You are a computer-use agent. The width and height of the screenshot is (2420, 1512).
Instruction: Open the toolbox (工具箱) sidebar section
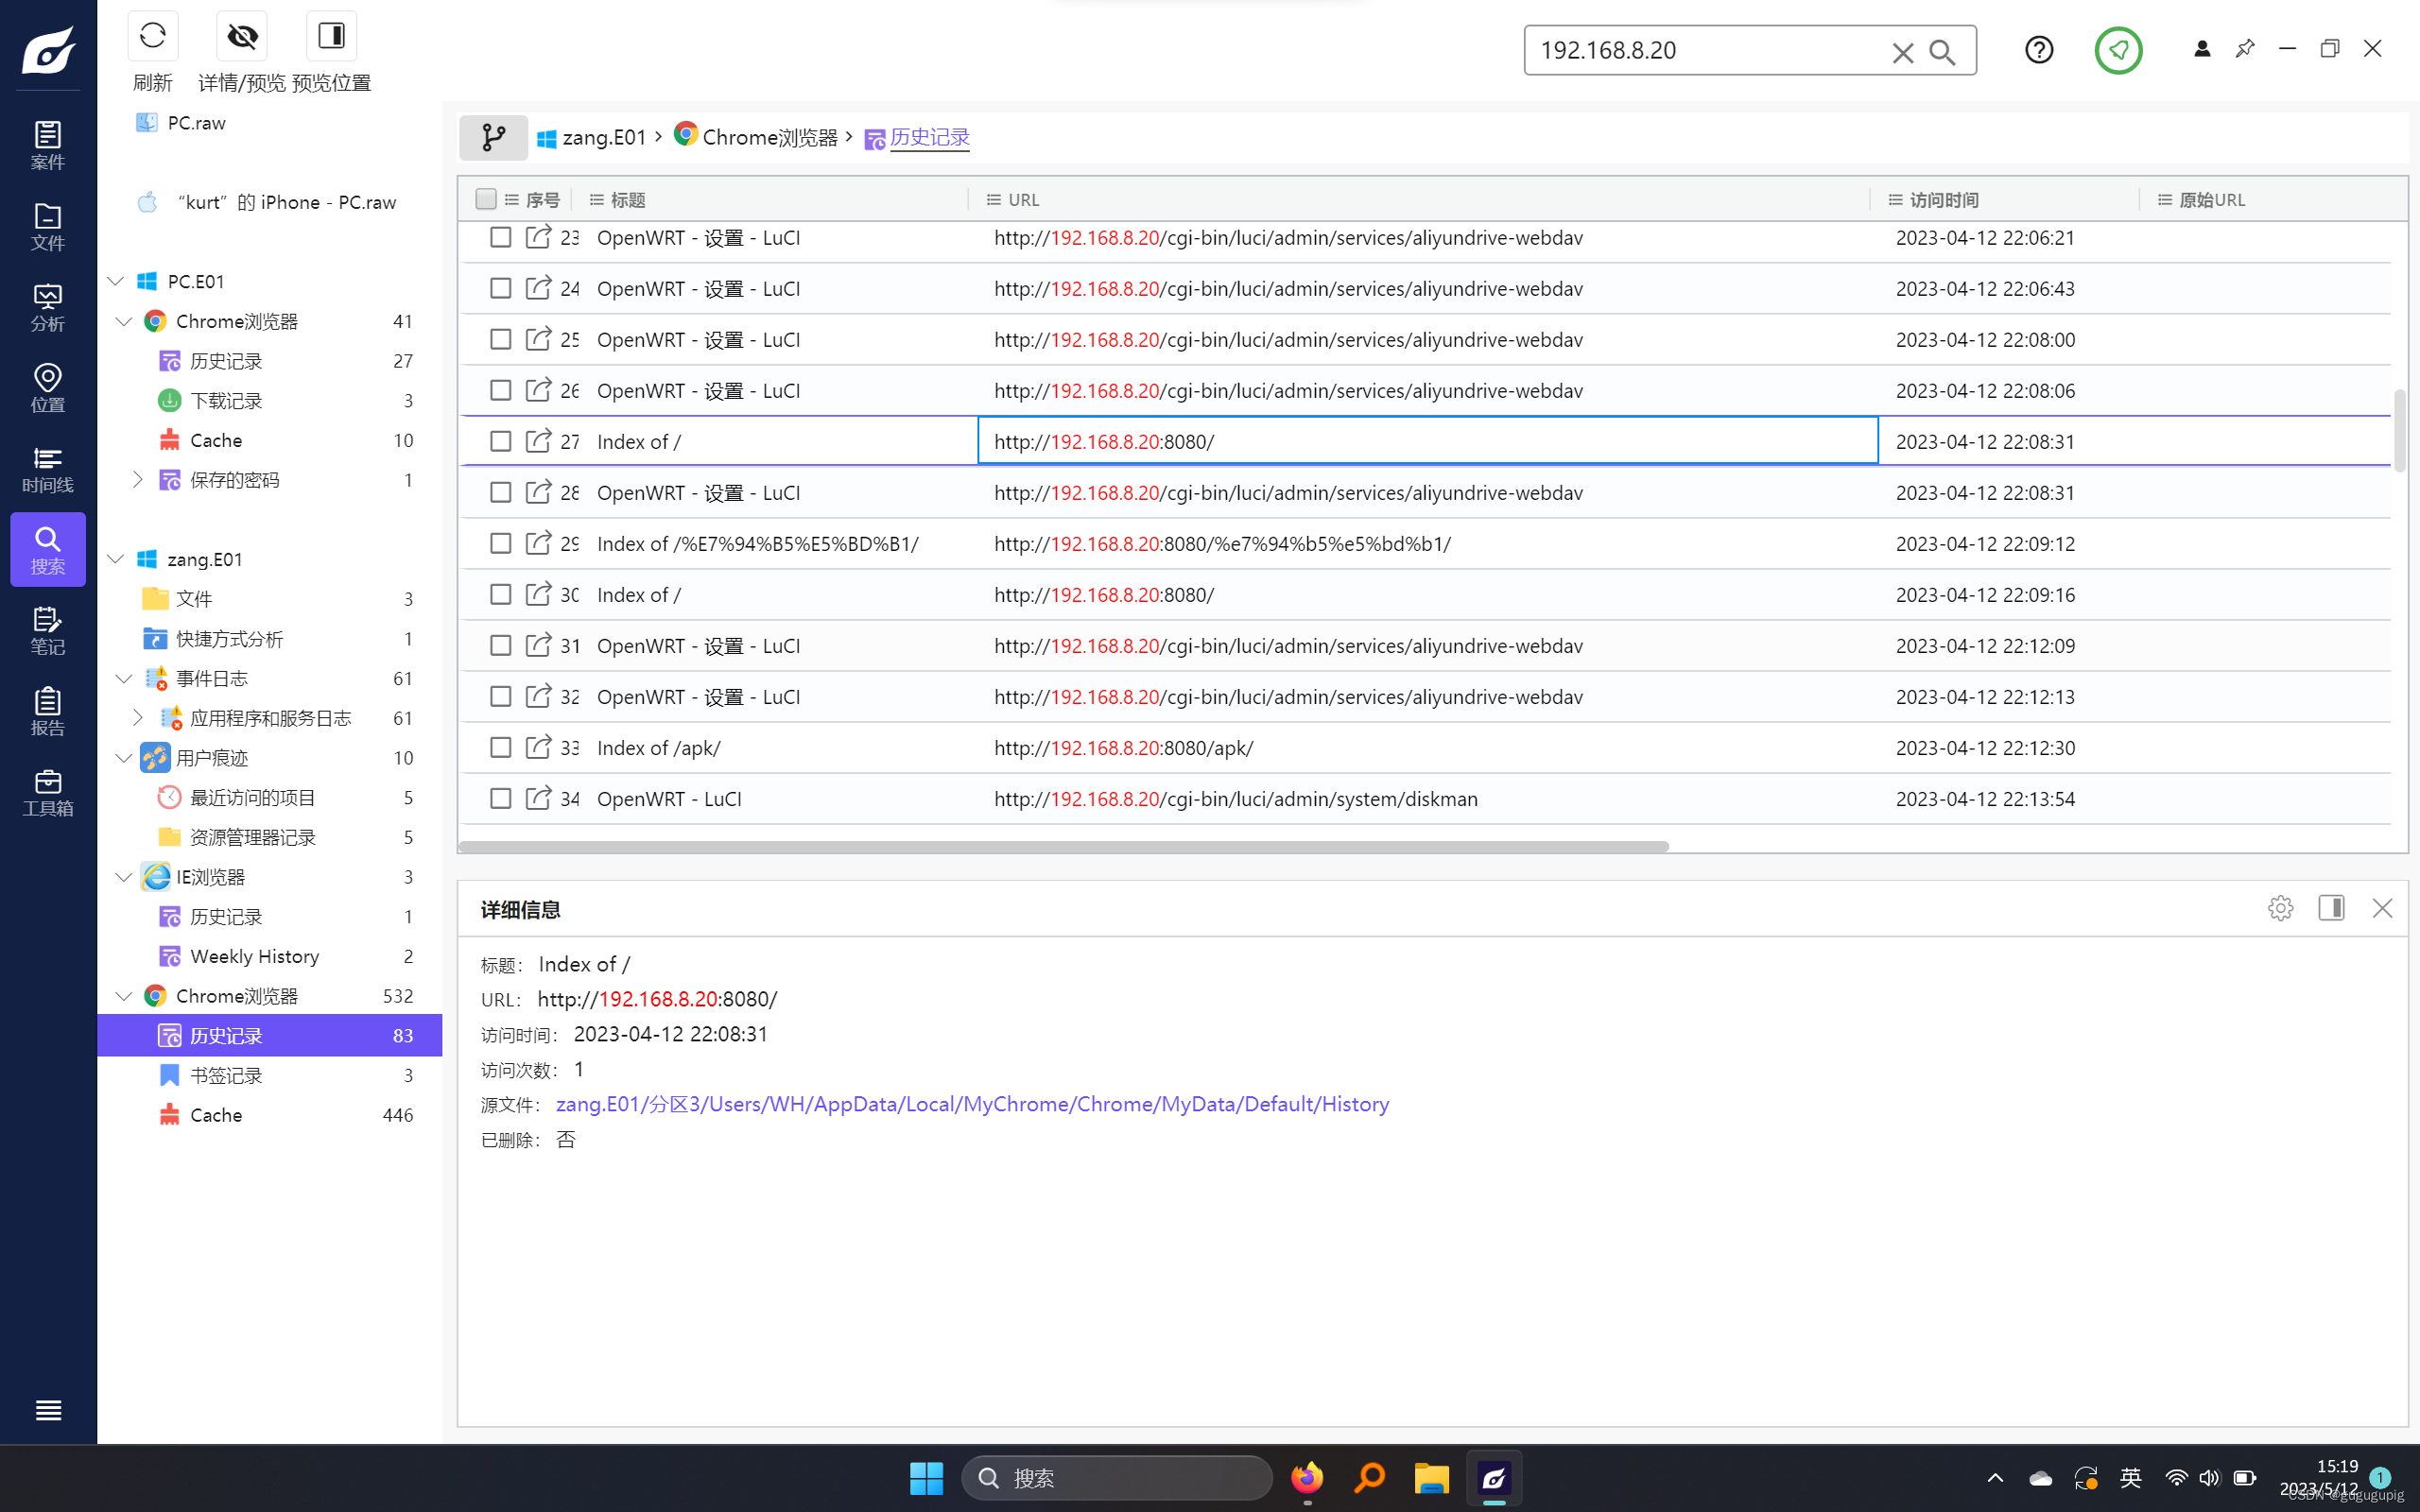[47, 792]
